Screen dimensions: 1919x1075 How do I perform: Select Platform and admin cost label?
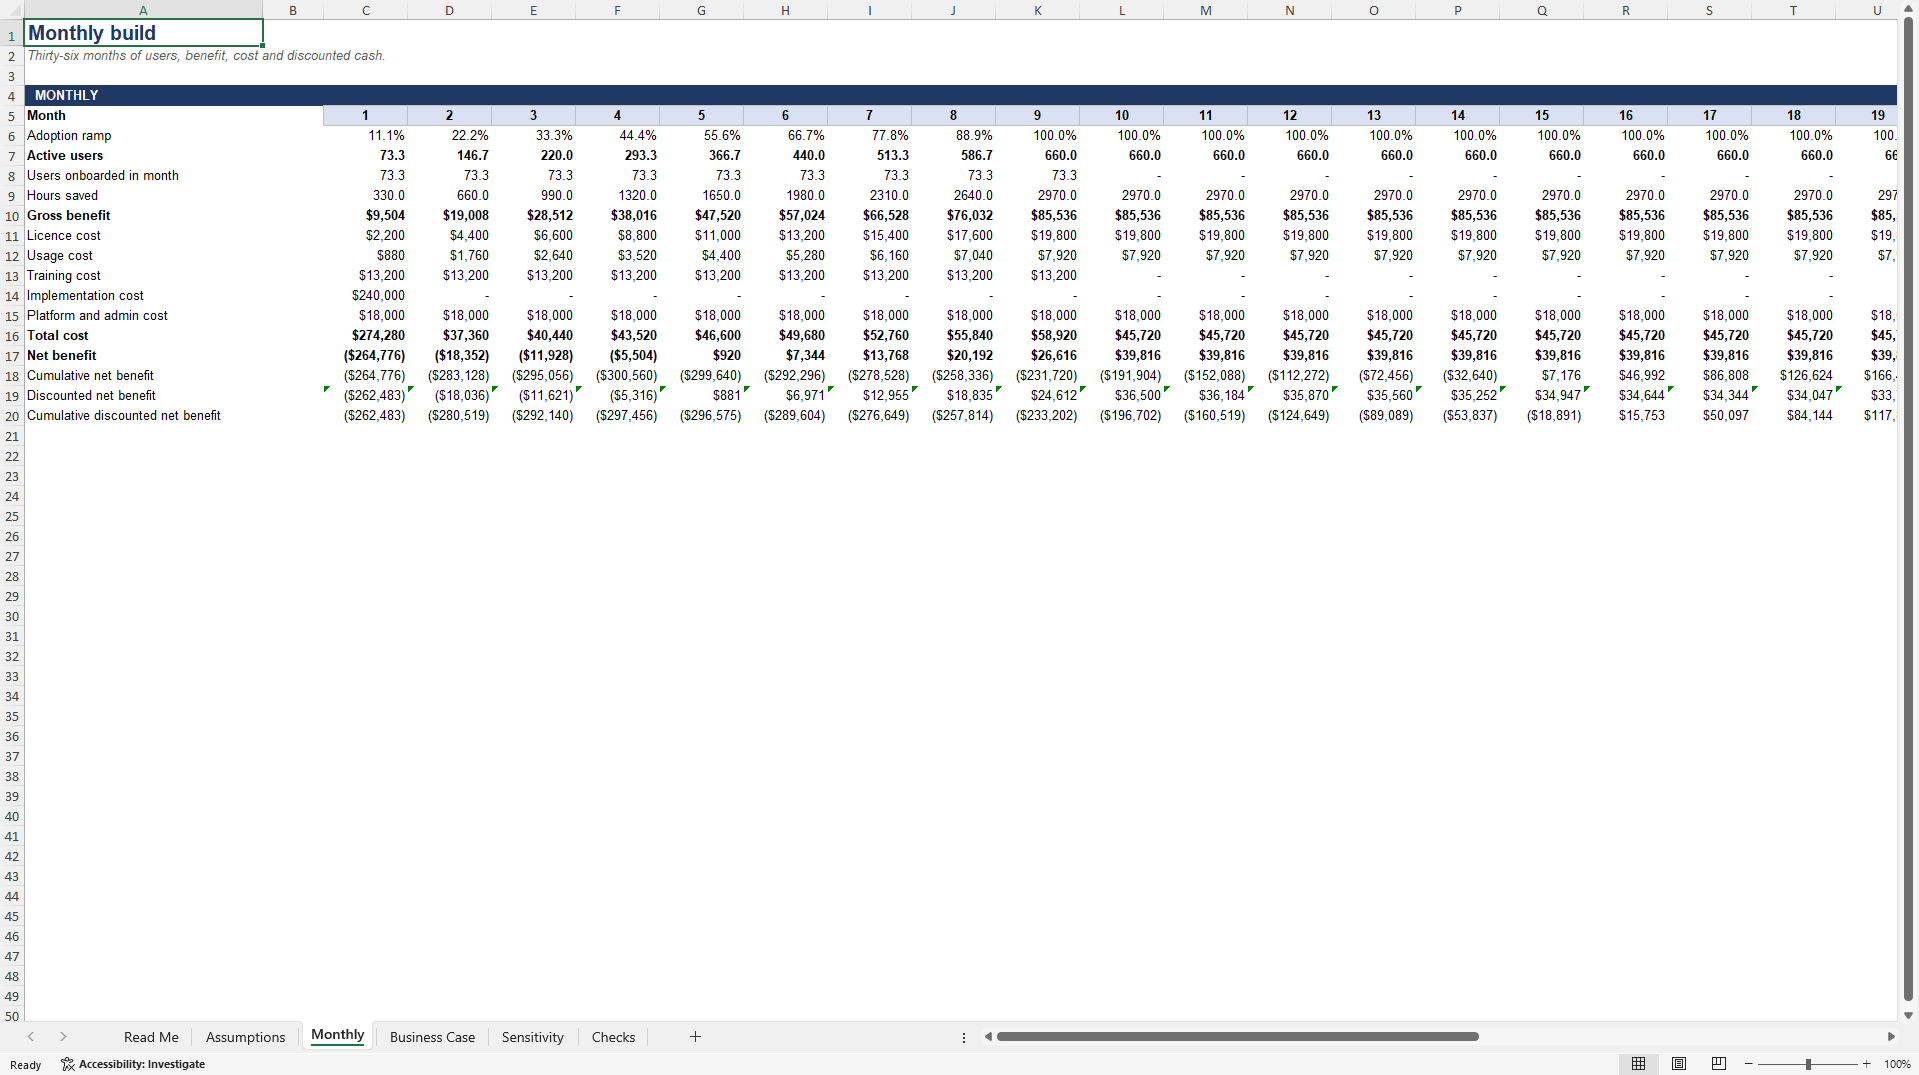(x=143, y=316)
